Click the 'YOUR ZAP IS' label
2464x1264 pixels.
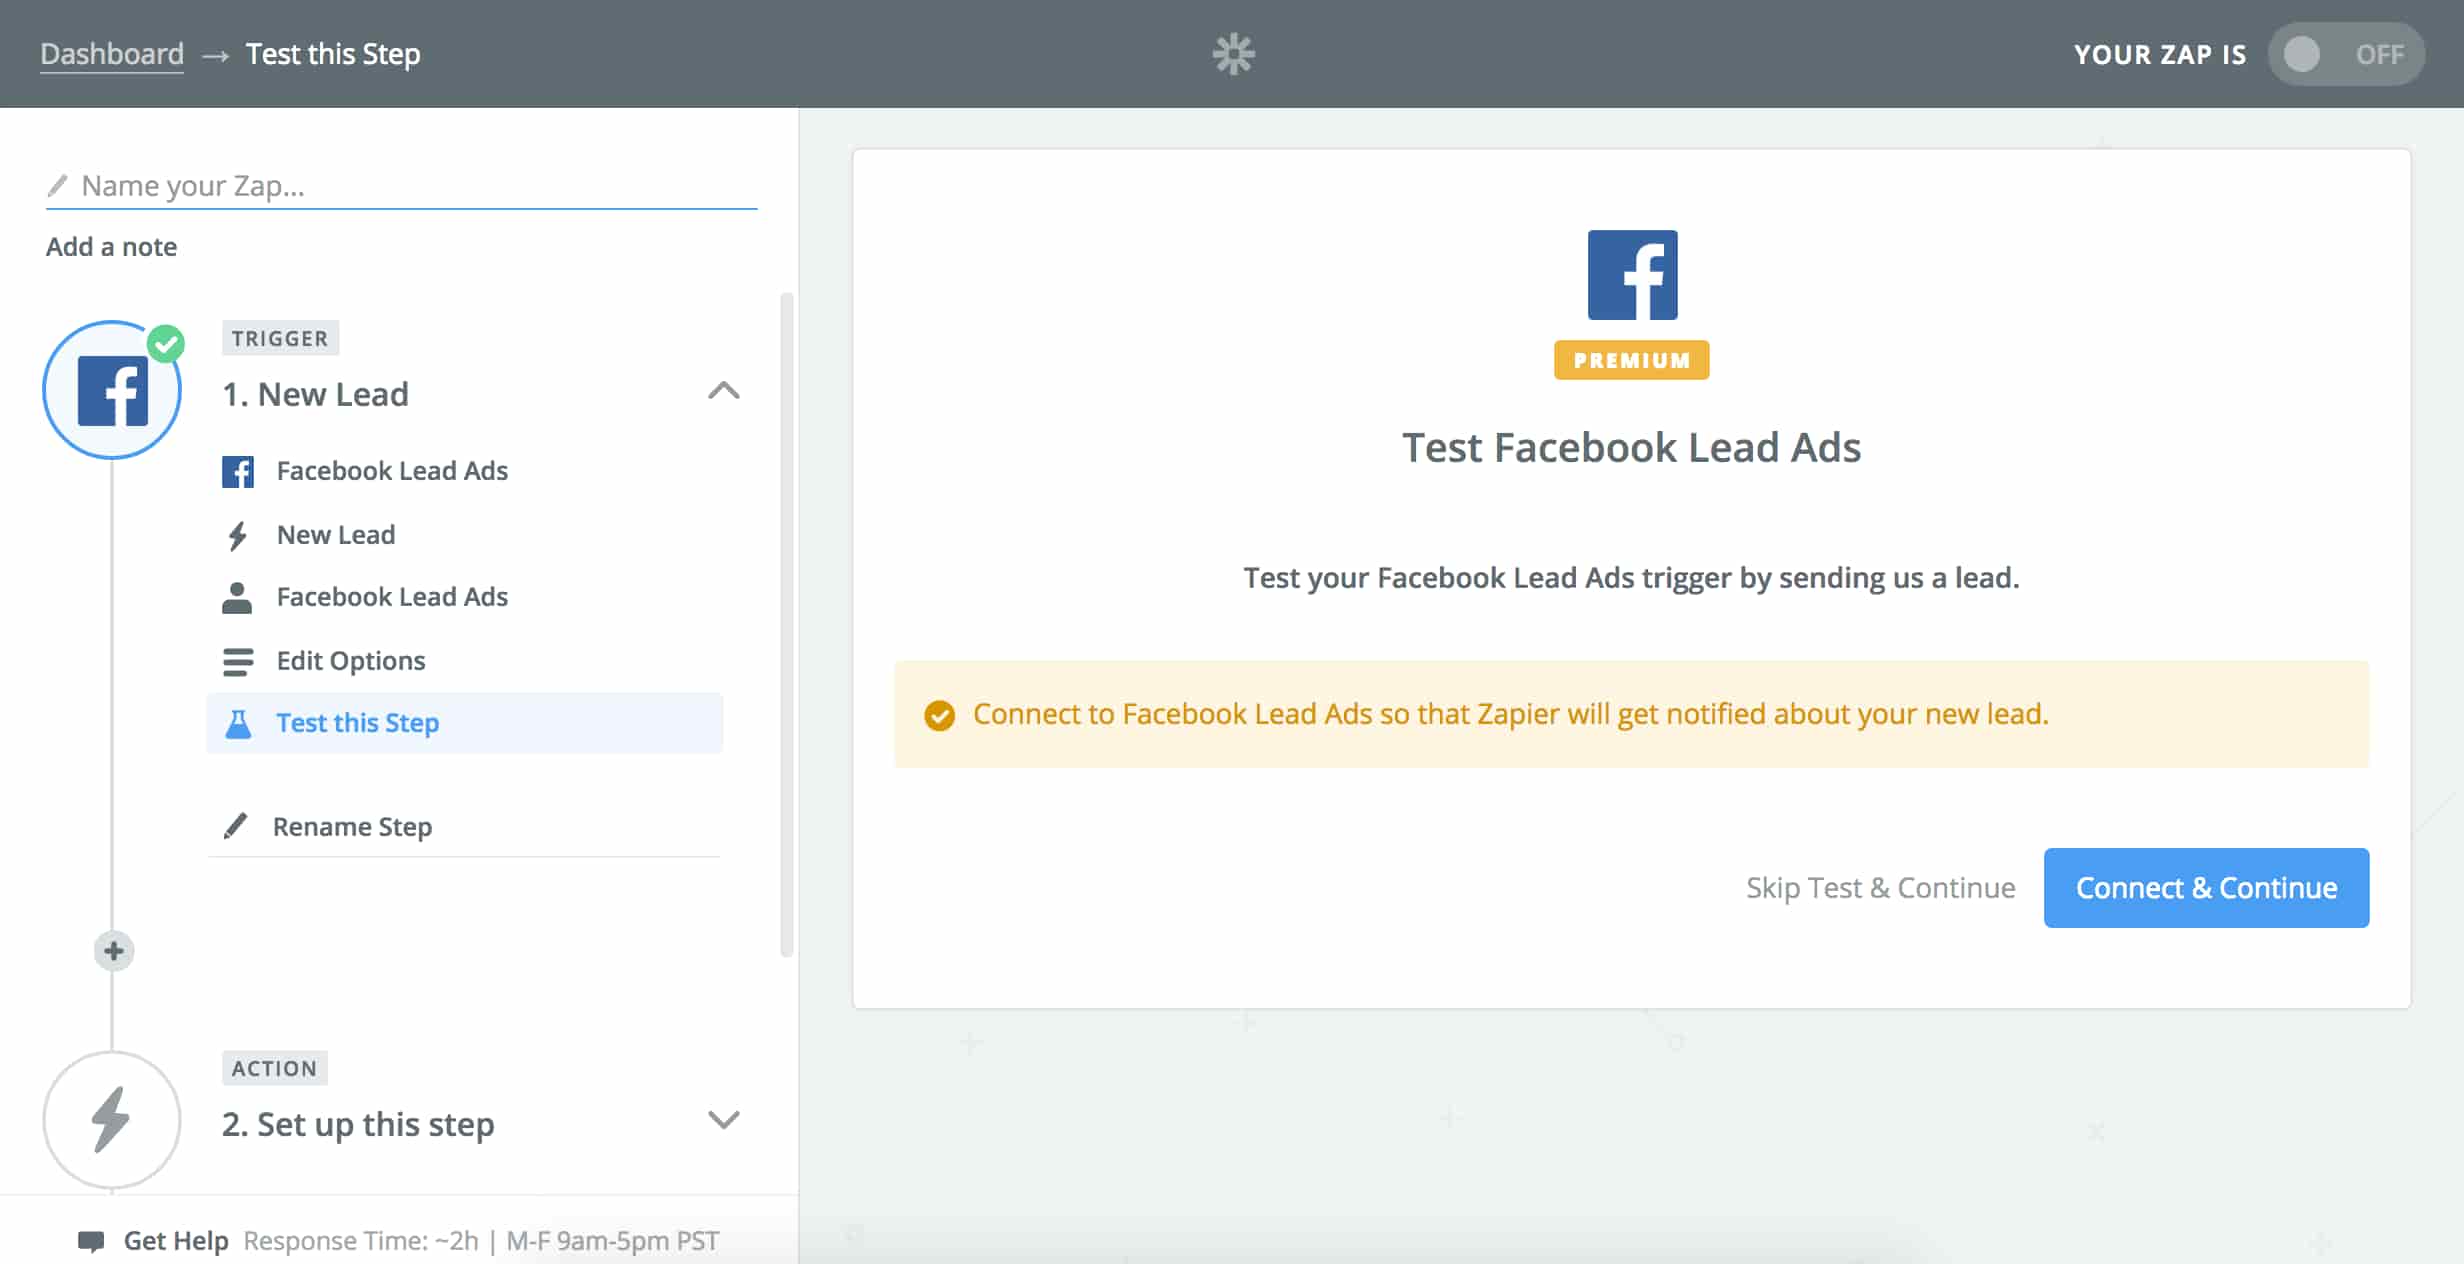click(x=2160, y=55)
